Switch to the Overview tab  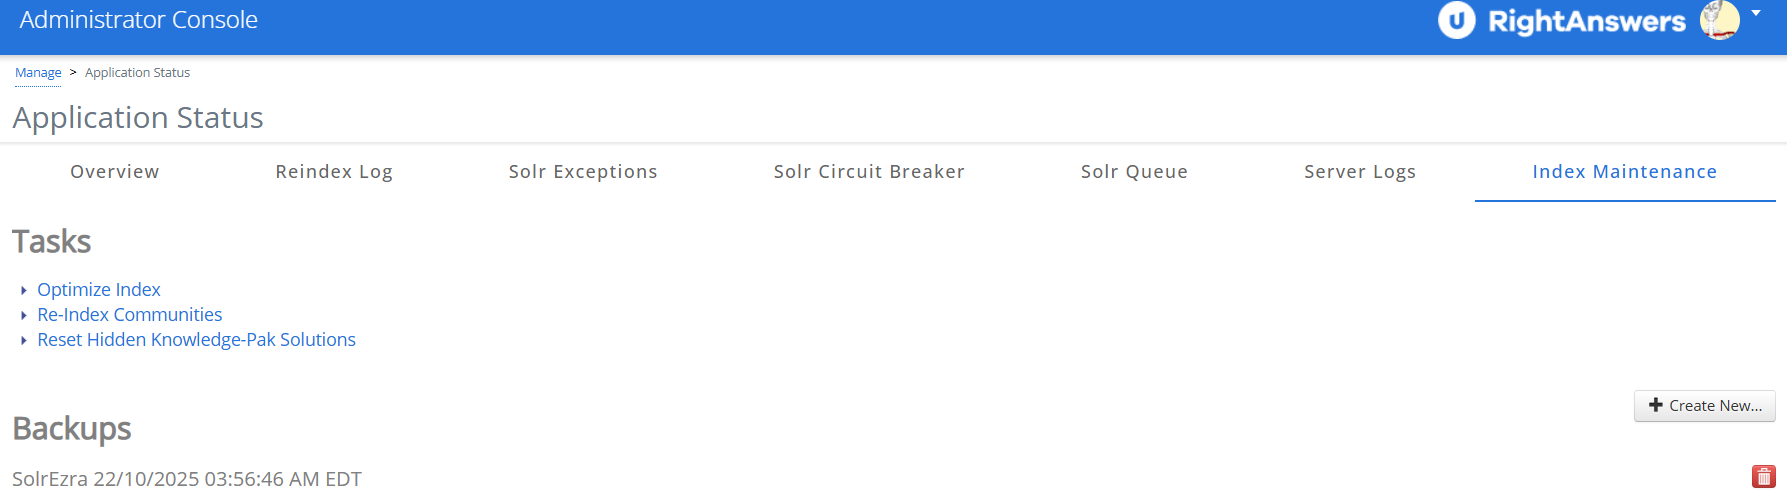pos(114,172)
